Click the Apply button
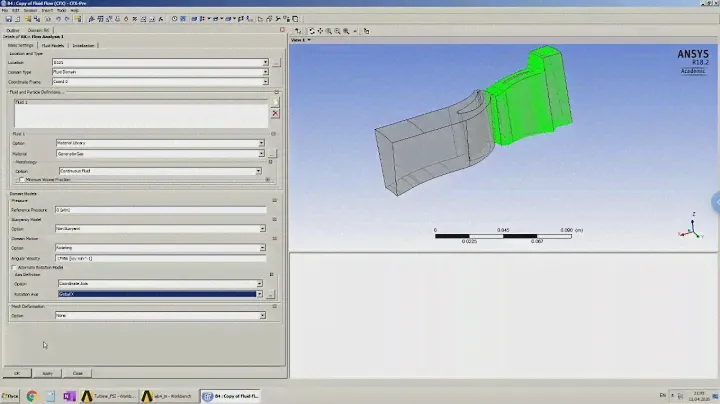 click(x=47, y=373)
